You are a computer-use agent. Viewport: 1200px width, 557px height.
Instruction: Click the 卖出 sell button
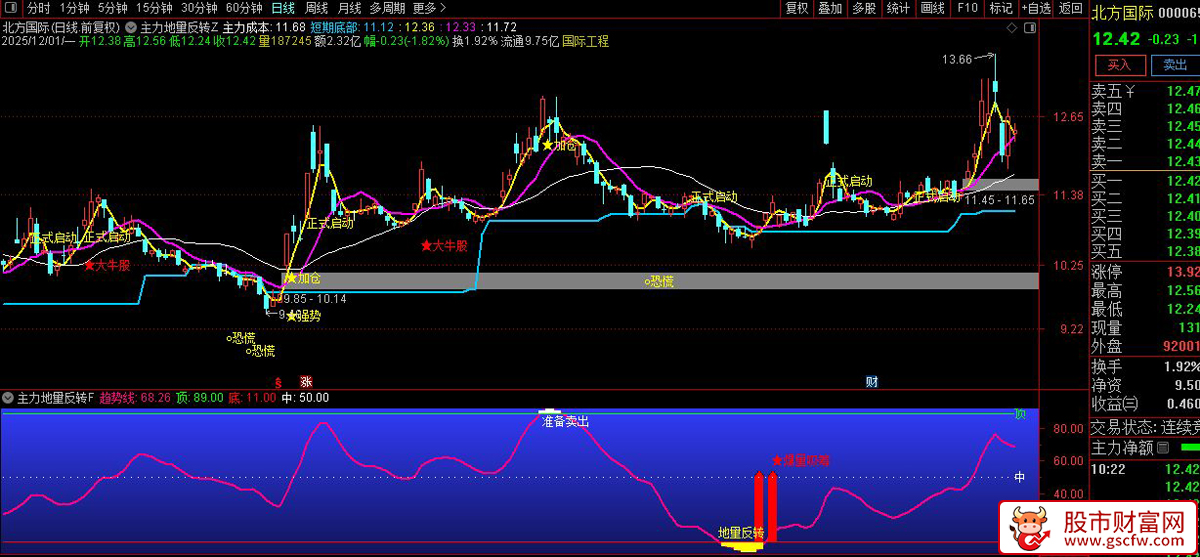[1175, 65]
